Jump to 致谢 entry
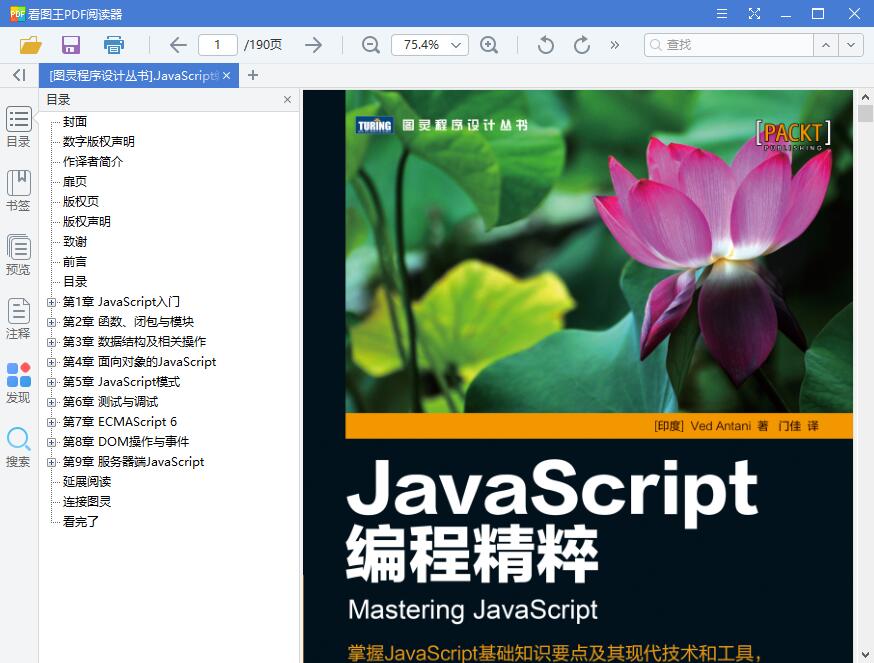 pos(75,242)
